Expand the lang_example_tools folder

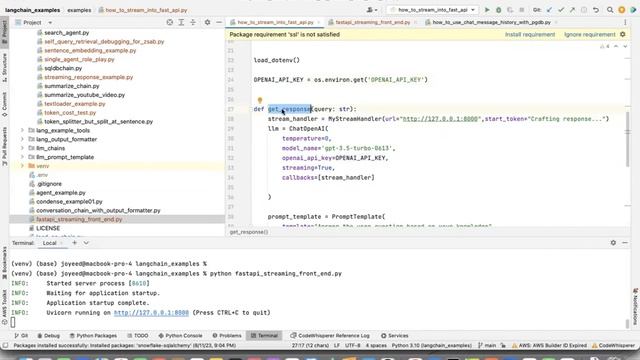tap(22, 130)
